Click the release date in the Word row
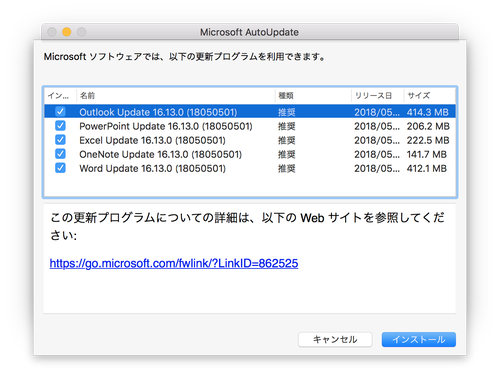This screenshot has width=500, height=371. tap(377, 168)
